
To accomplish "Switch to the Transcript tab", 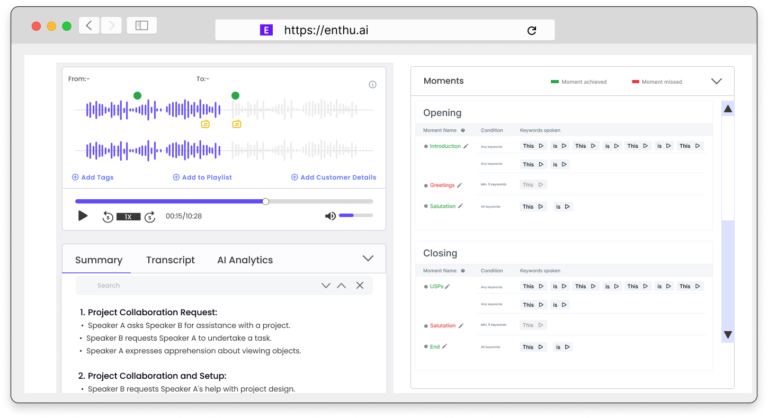I will [x=170, y=260].
